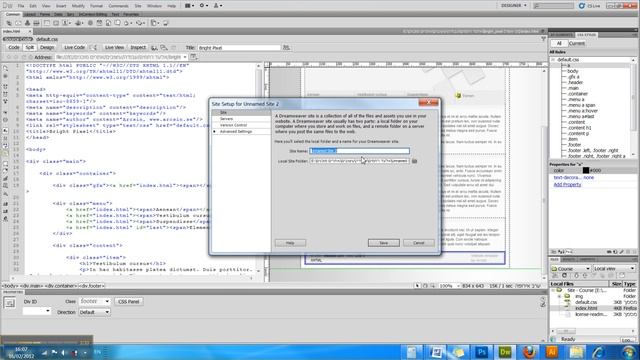Click the Hyperlink icon in the Insert bar

tap(9, 23)
